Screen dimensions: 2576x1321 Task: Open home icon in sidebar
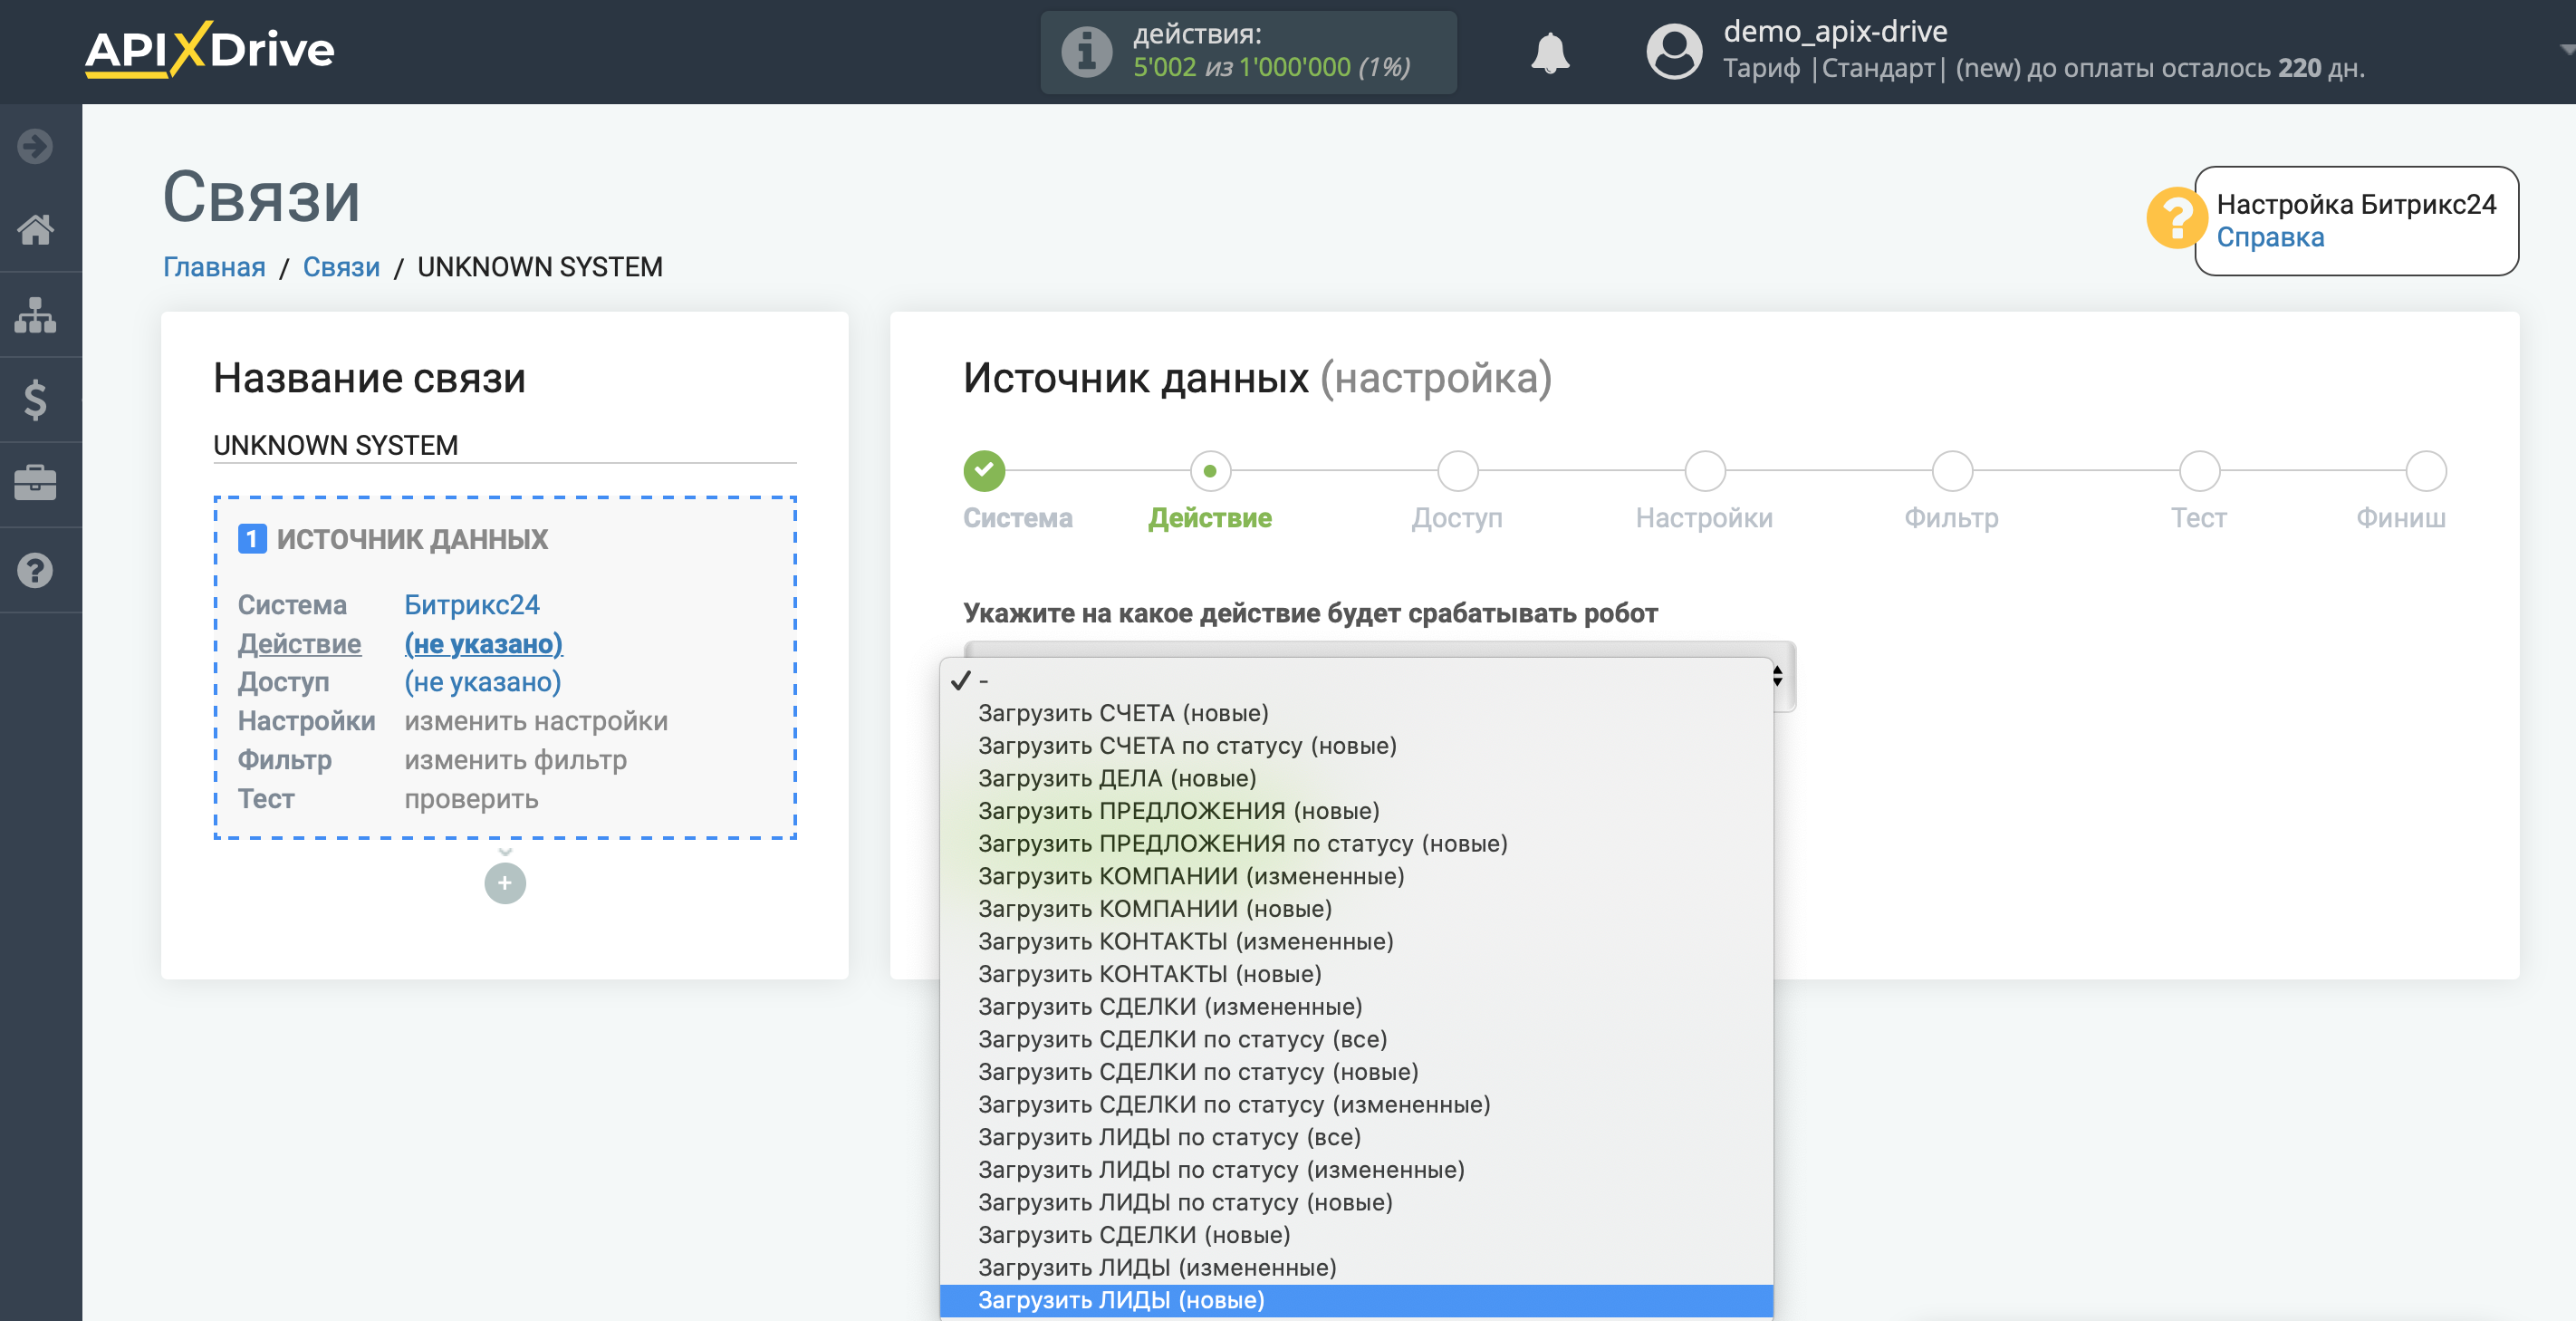35,230
